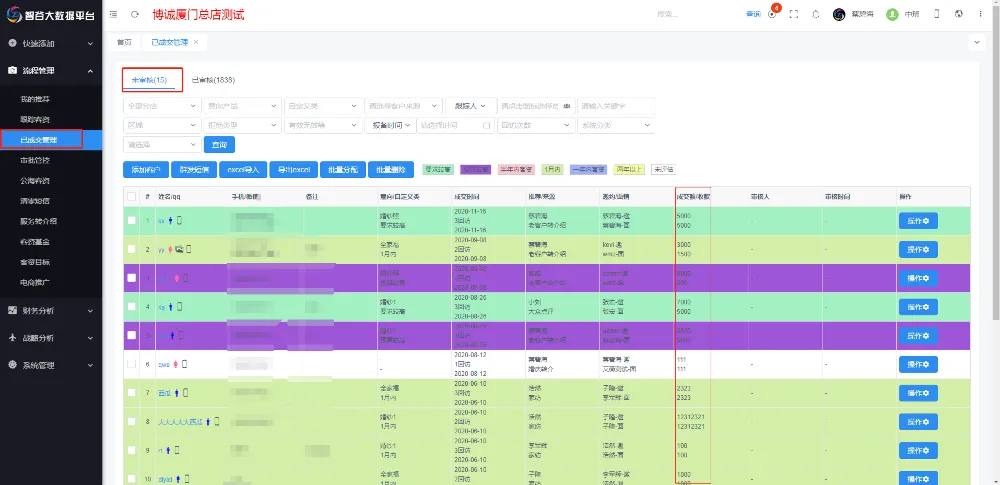Screen dimensions: 1000x485
Task: Click the 查询 search button
Action: point(220,145)
